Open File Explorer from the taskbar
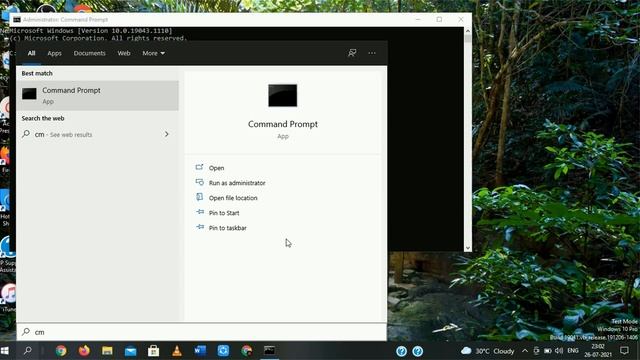 point(107,351)
